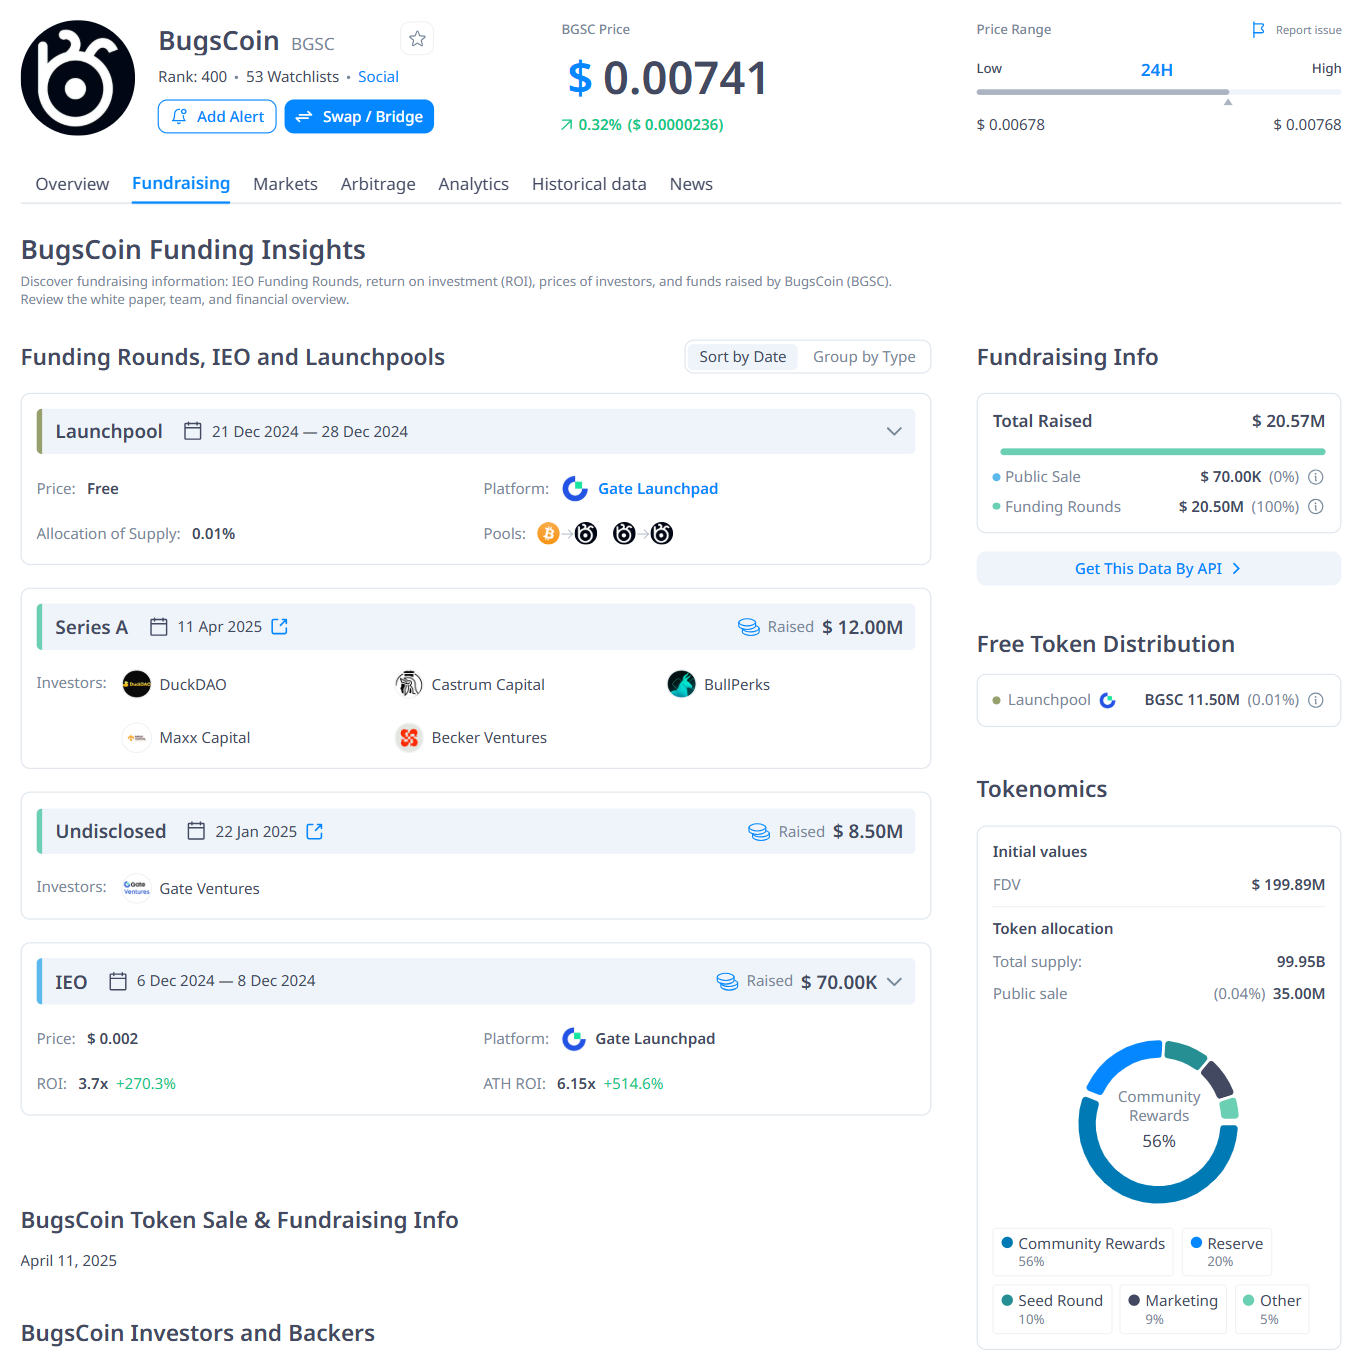Click the coins icon beside Raised $12.00M
Screen dimensions: 1345x1351
click(x=748, y=627)
